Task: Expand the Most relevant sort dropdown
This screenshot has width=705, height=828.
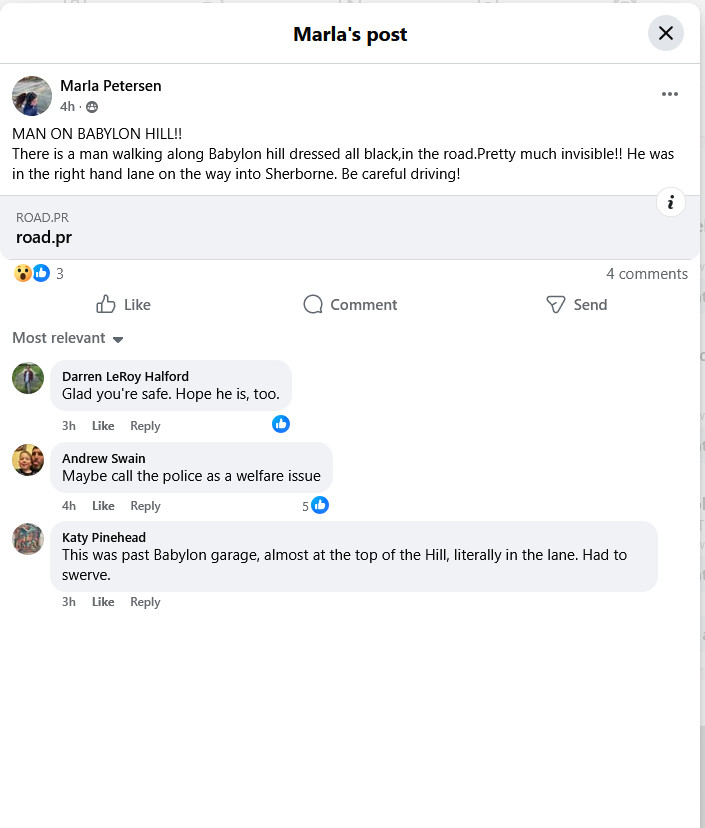Action: point(68,338)
